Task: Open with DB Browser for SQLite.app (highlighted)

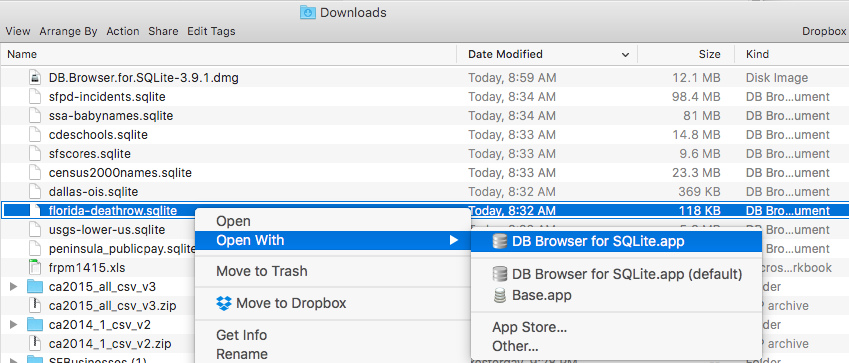Action: tap(617, 241)
